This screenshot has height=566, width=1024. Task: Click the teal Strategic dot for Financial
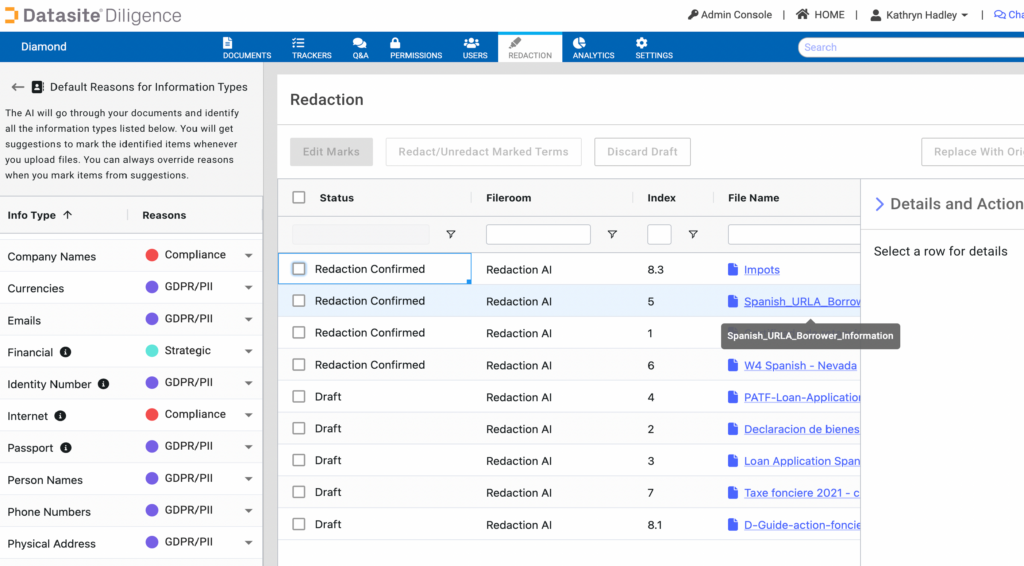coord(152,351)
